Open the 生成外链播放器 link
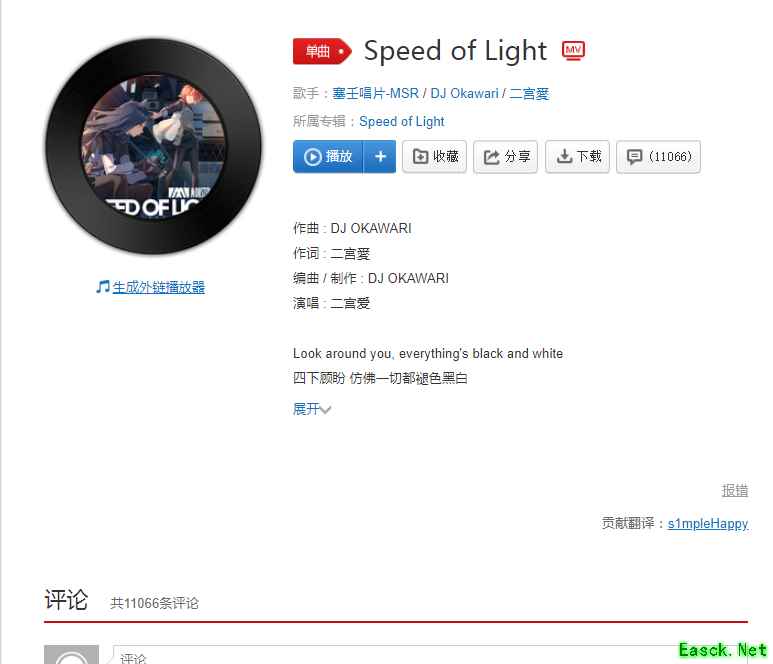 tap(158, 287)
